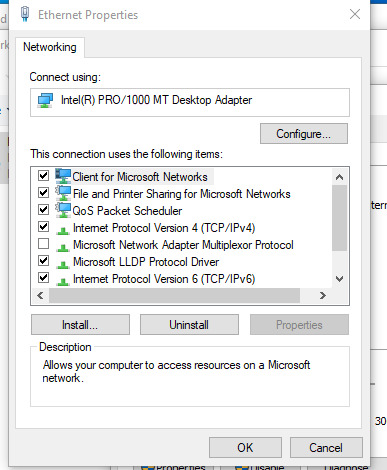The height and width of the screenshot is (470, 387).
Task: Uncheck File and Printer Sharing checkbox
Action: tap(43, 193)
